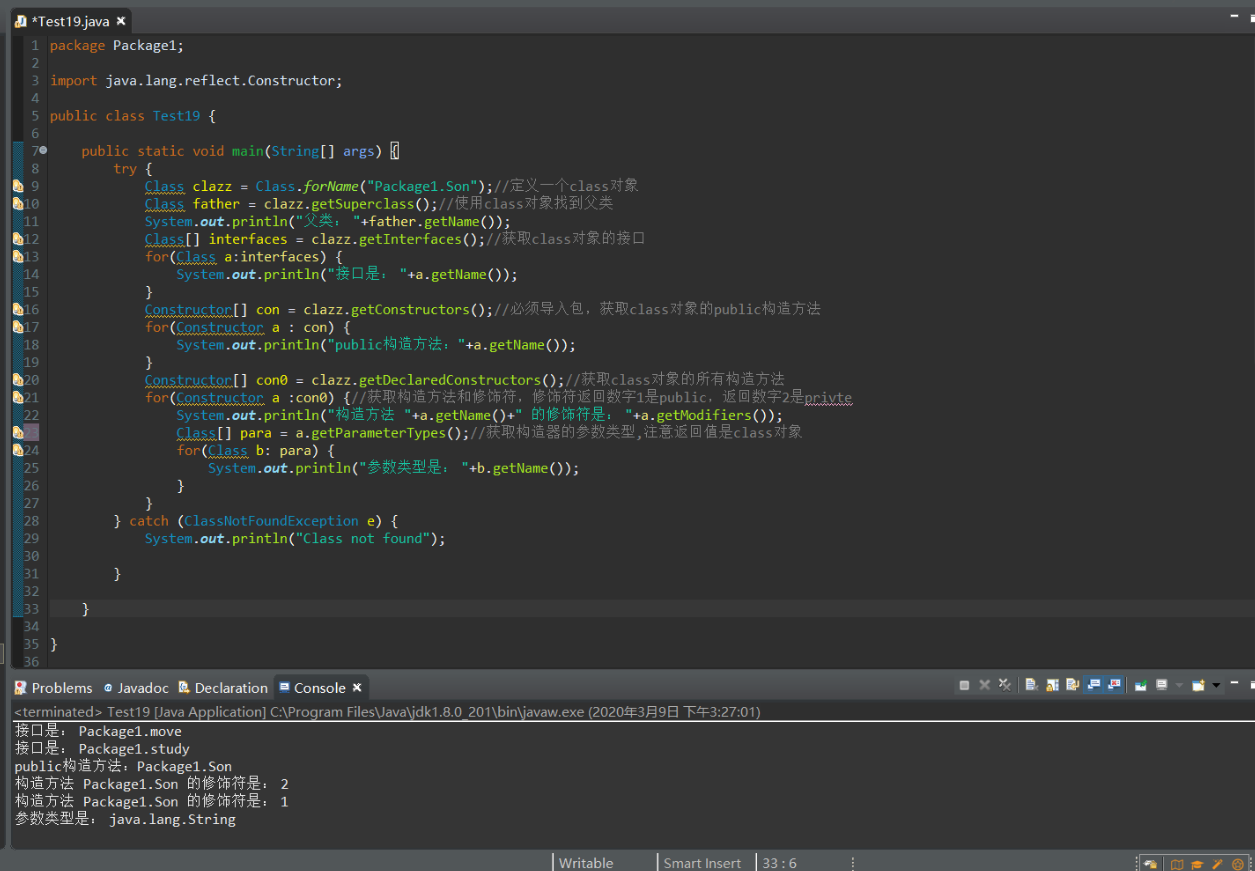Toggle Scroll Lock in the console

tap(1052, 685)
